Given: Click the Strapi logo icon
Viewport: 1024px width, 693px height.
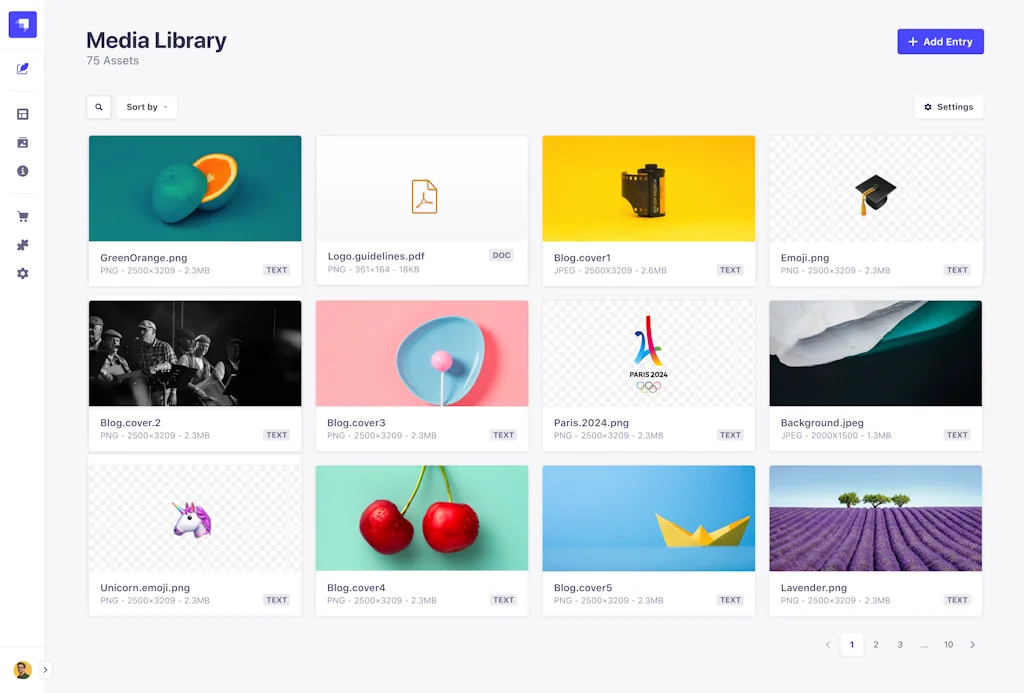Looking at the screenshot, I should pyautogui.click(x=23, y=25).
